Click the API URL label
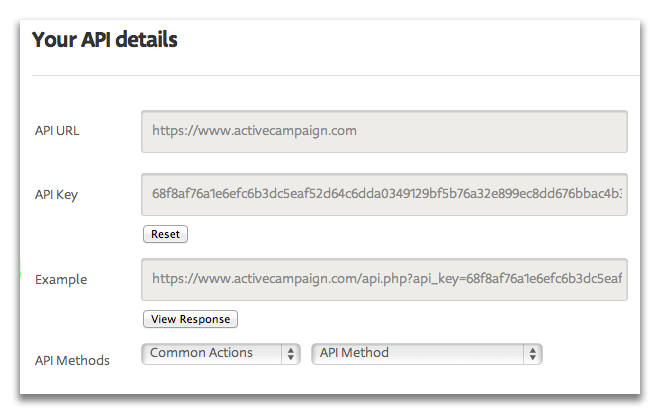Screen dimensions: 660x414 57,131
